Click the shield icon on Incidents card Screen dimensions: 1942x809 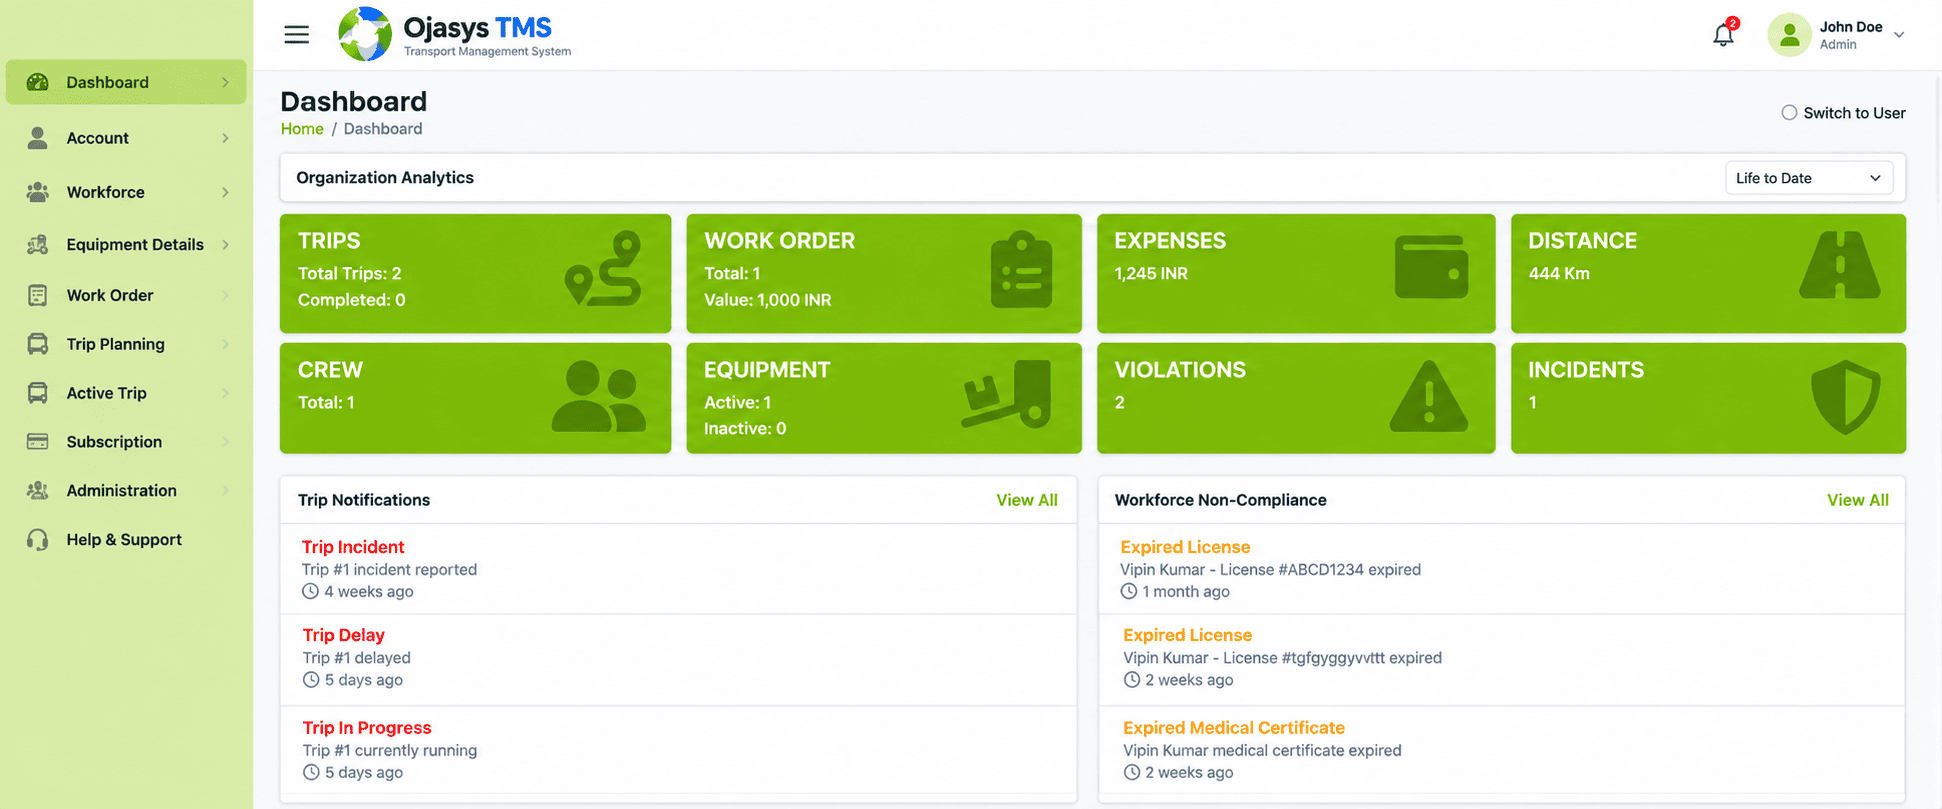(1846, 397)
